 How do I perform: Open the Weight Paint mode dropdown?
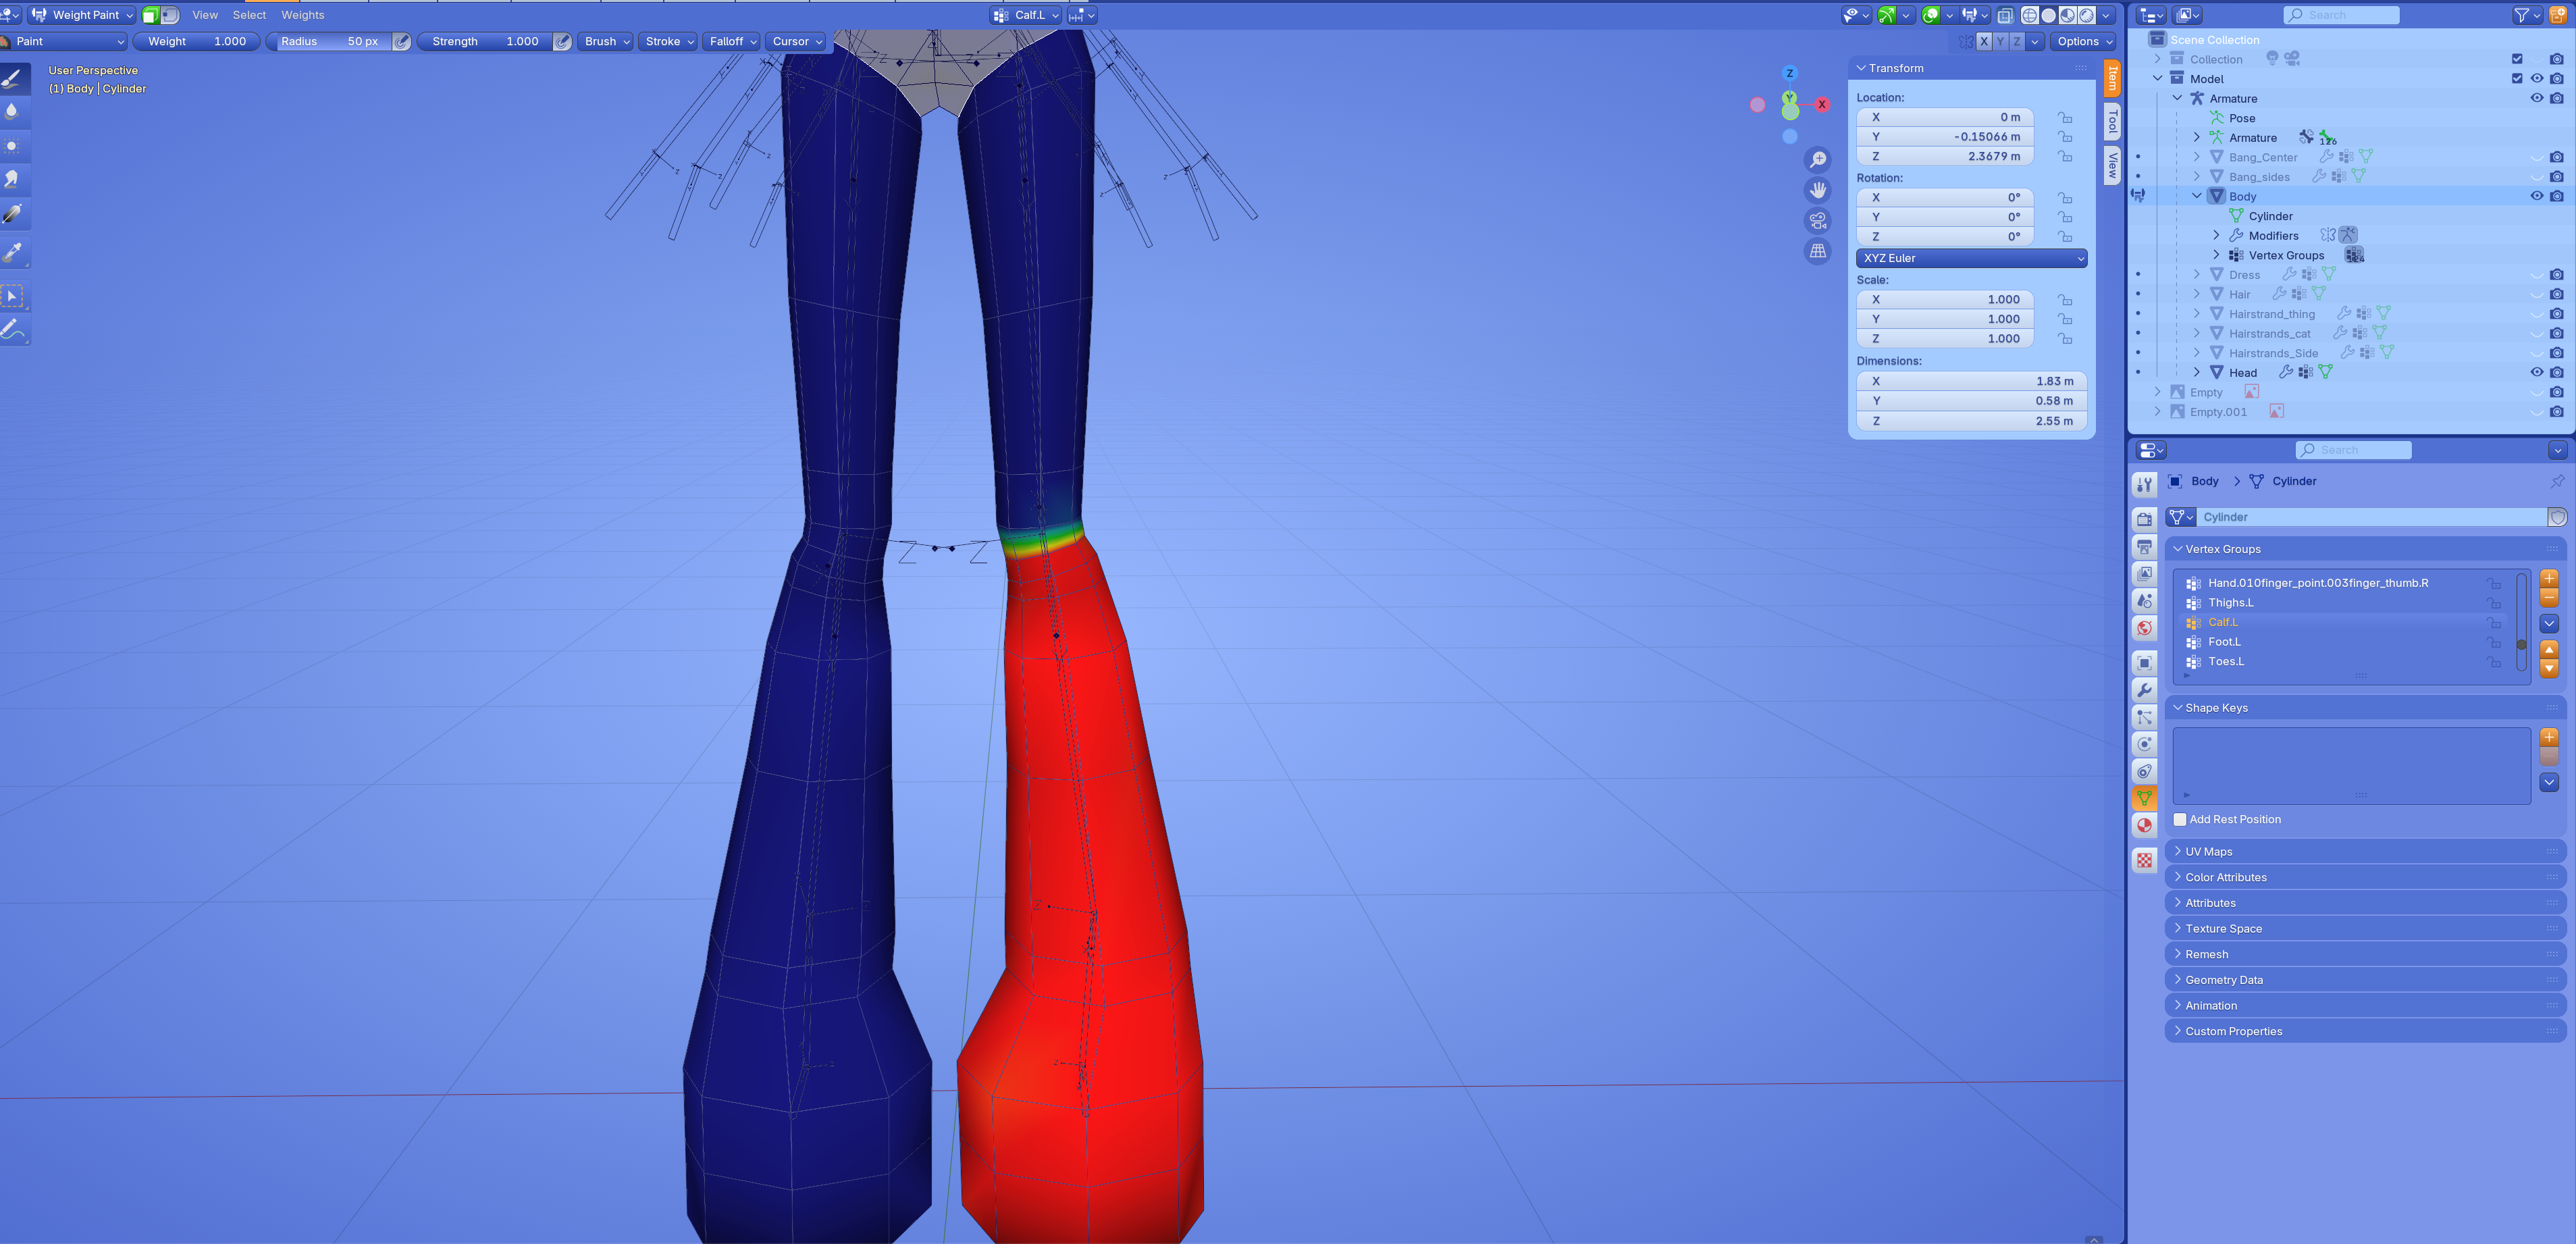click(82, 15)
